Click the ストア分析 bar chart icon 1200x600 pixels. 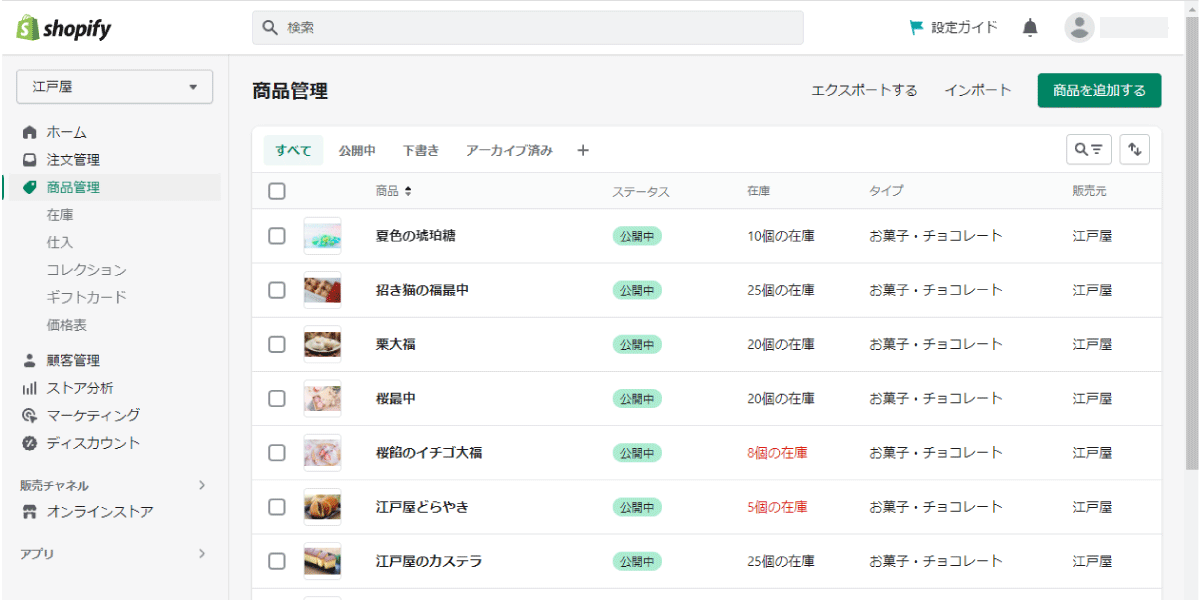point(30,388)
